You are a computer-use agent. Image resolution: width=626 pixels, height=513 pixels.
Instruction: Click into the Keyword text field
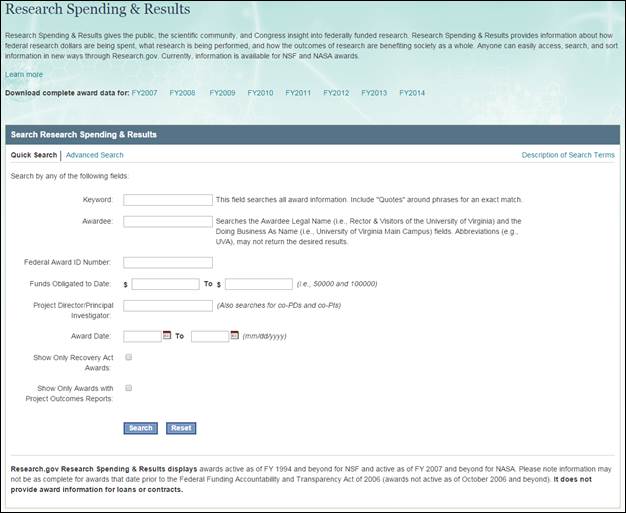168,200
